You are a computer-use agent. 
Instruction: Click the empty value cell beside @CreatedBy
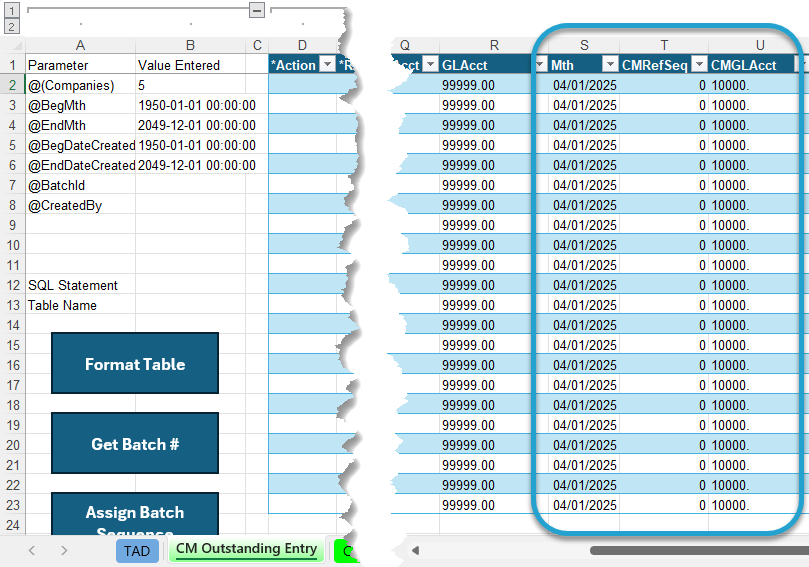coord(190,205)
